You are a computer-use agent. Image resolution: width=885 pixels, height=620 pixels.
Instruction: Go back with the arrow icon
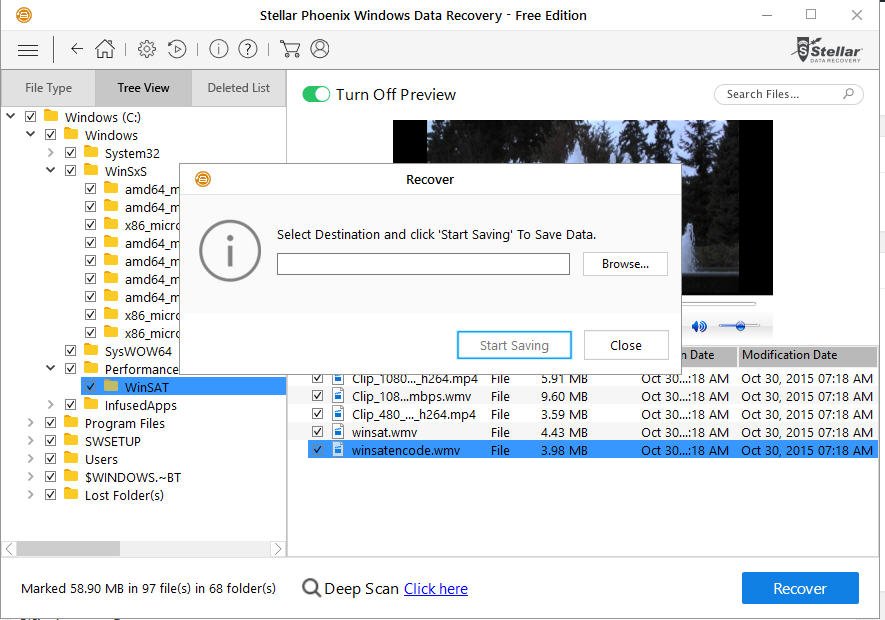coord(77,49)
